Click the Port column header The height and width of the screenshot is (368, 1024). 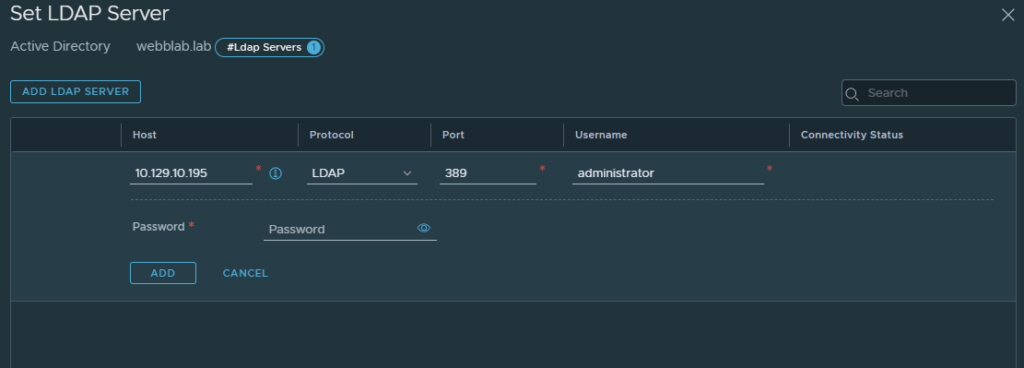453,135
